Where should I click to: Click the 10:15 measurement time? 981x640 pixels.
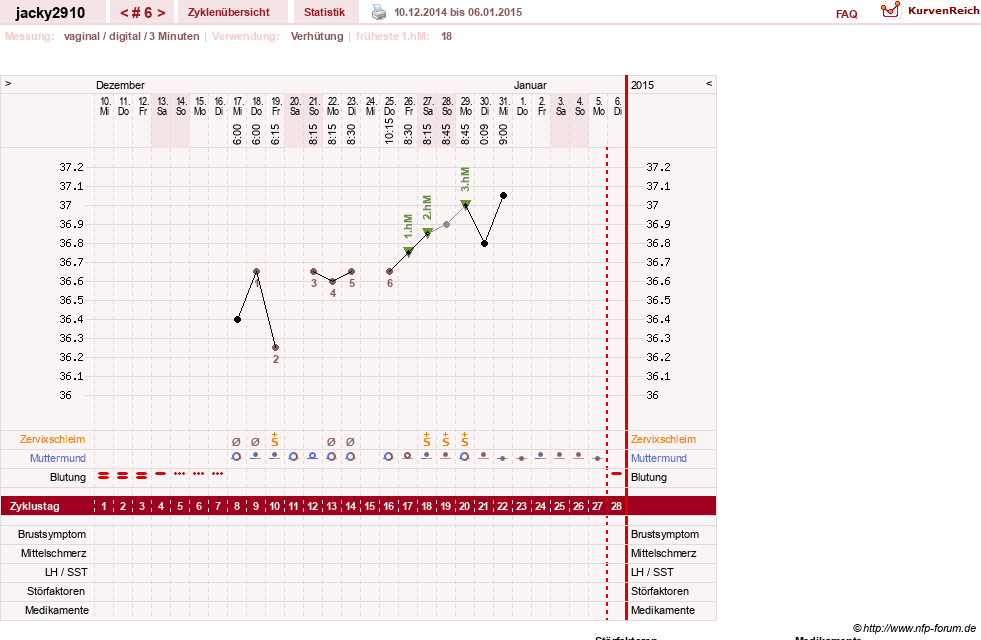pyautogui.click(x=389, y=131)
